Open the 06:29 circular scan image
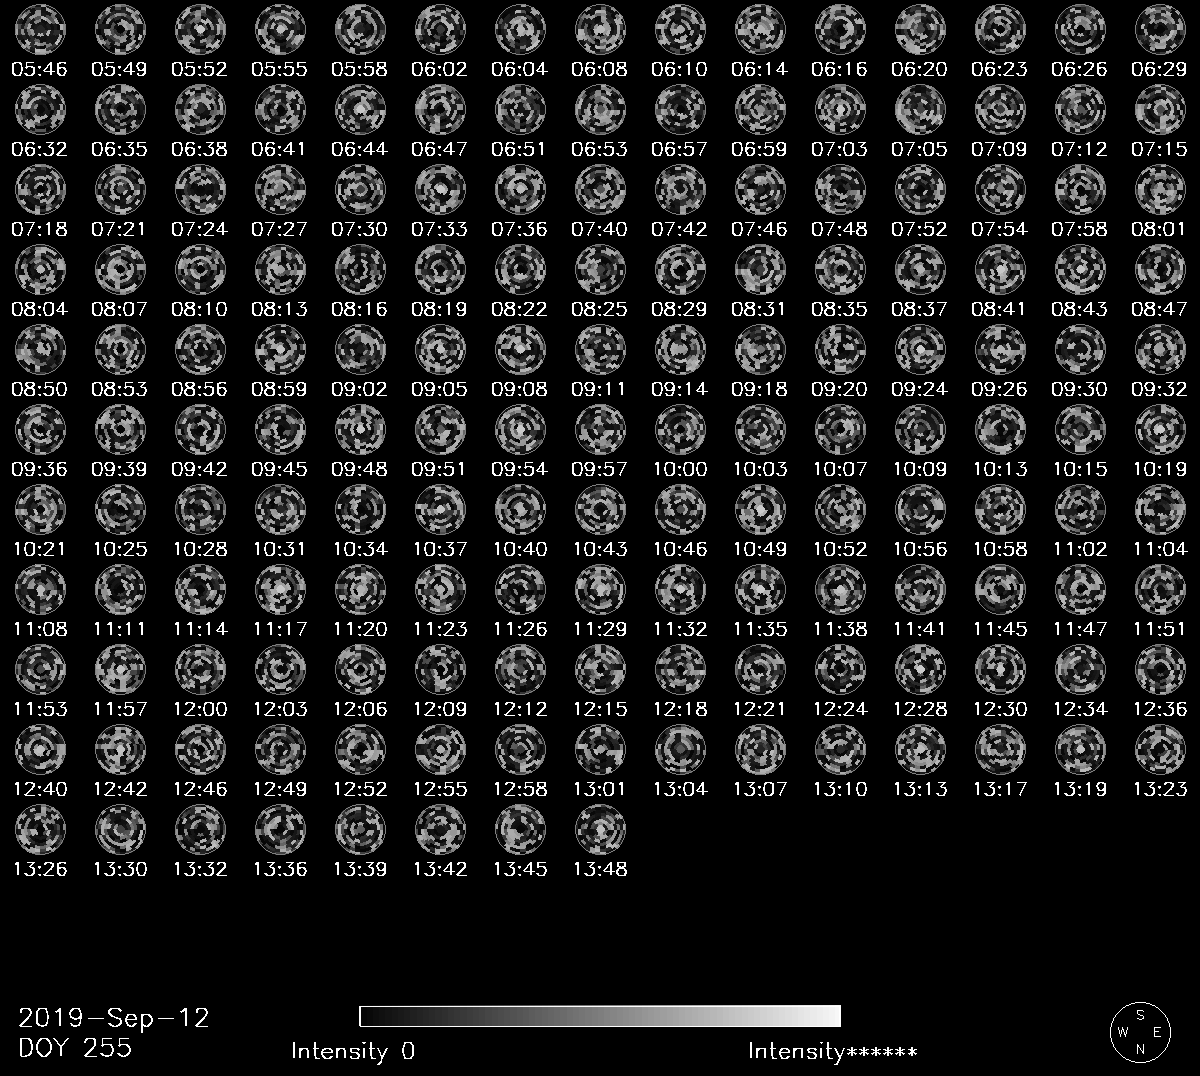 [x=1160, y=29]
